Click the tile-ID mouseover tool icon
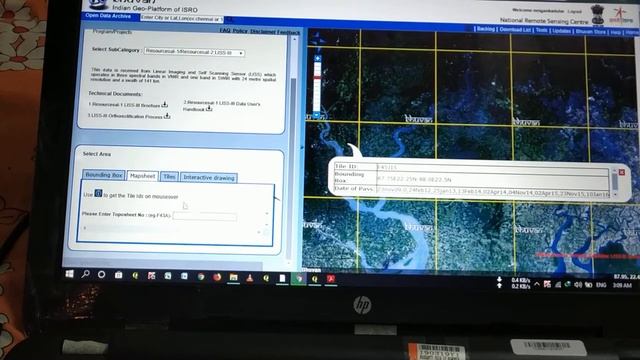Viewport: 640px width, 360px height. [x=98, y=193]
